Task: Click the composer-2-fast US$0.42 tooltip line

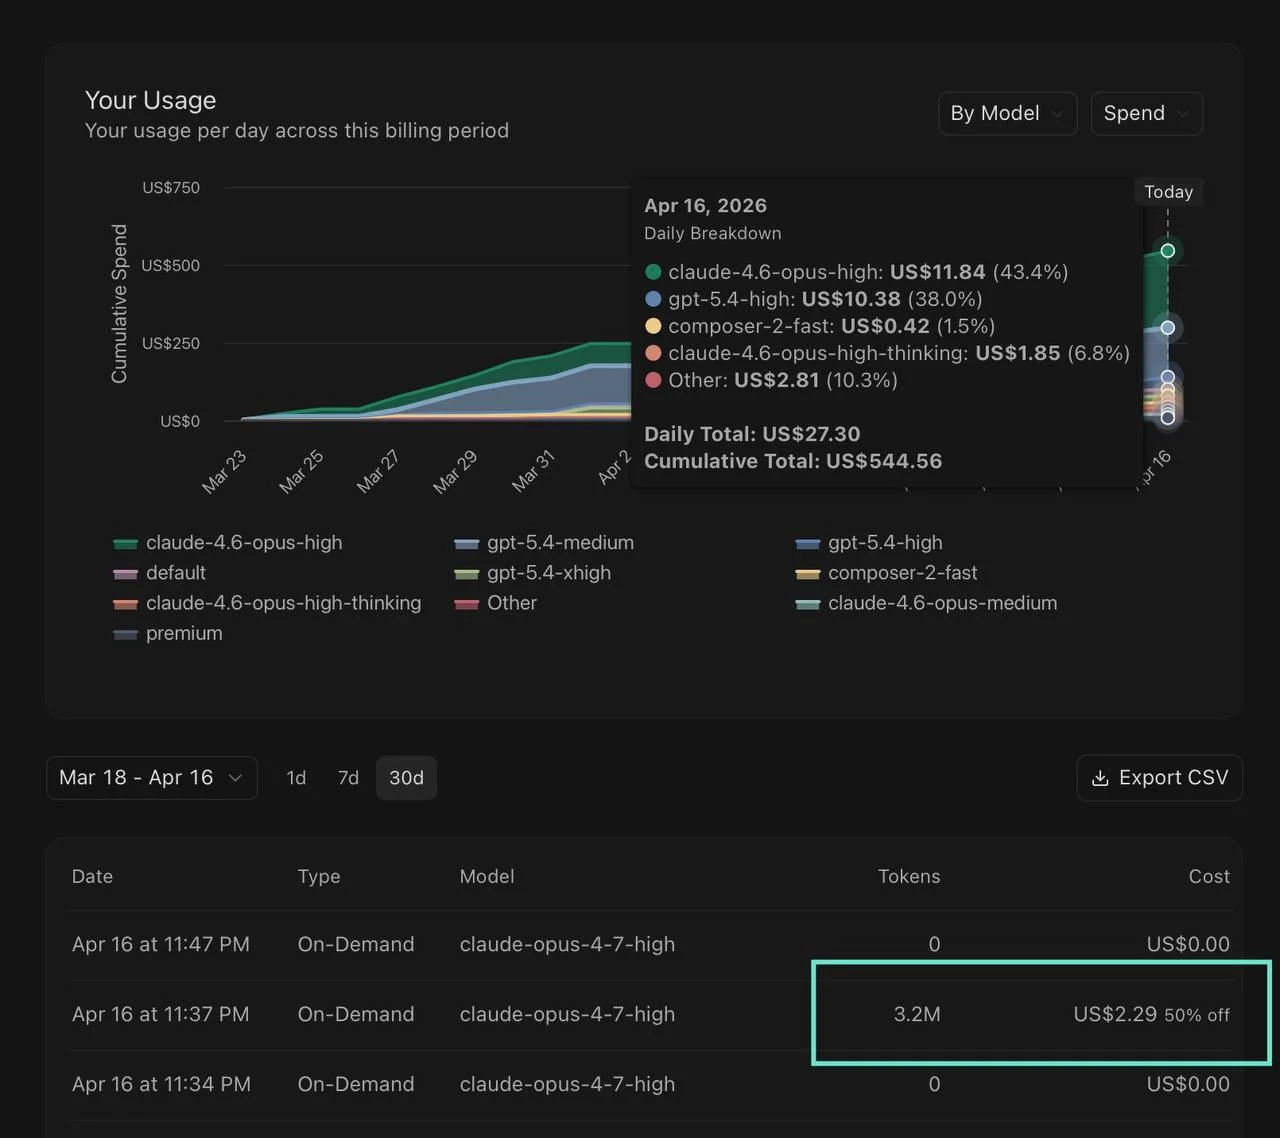Action: coord(820,326)
